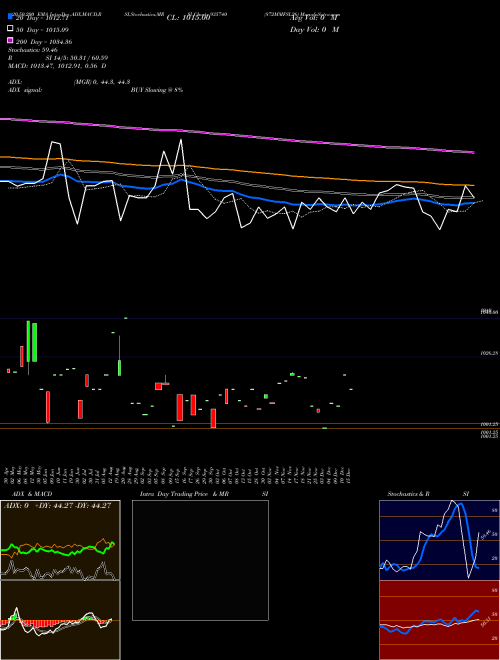Image resolution: width=500 pixels, height=660 pixels.
Task: Click the magenta 200-day moving average line
Action: click(x=236, y=135)
